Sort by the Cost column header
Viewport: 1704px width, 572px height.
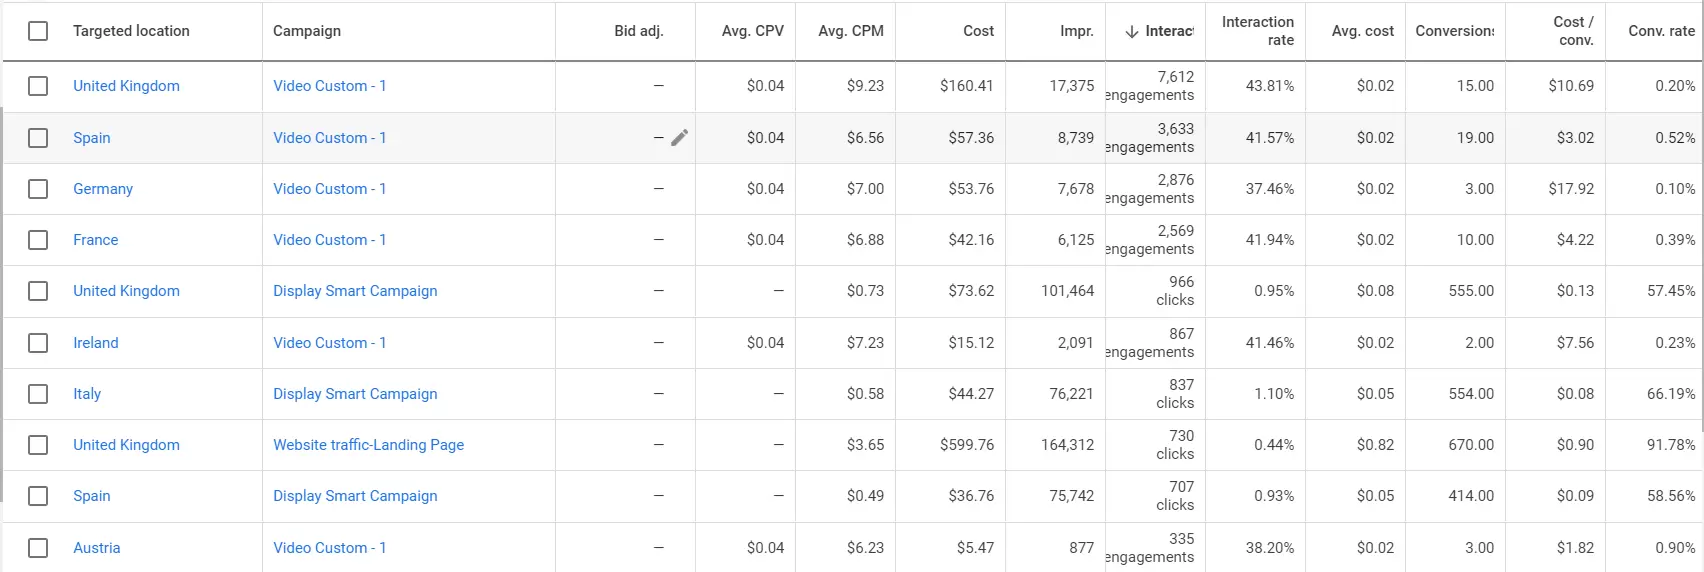tap(978, 31)
